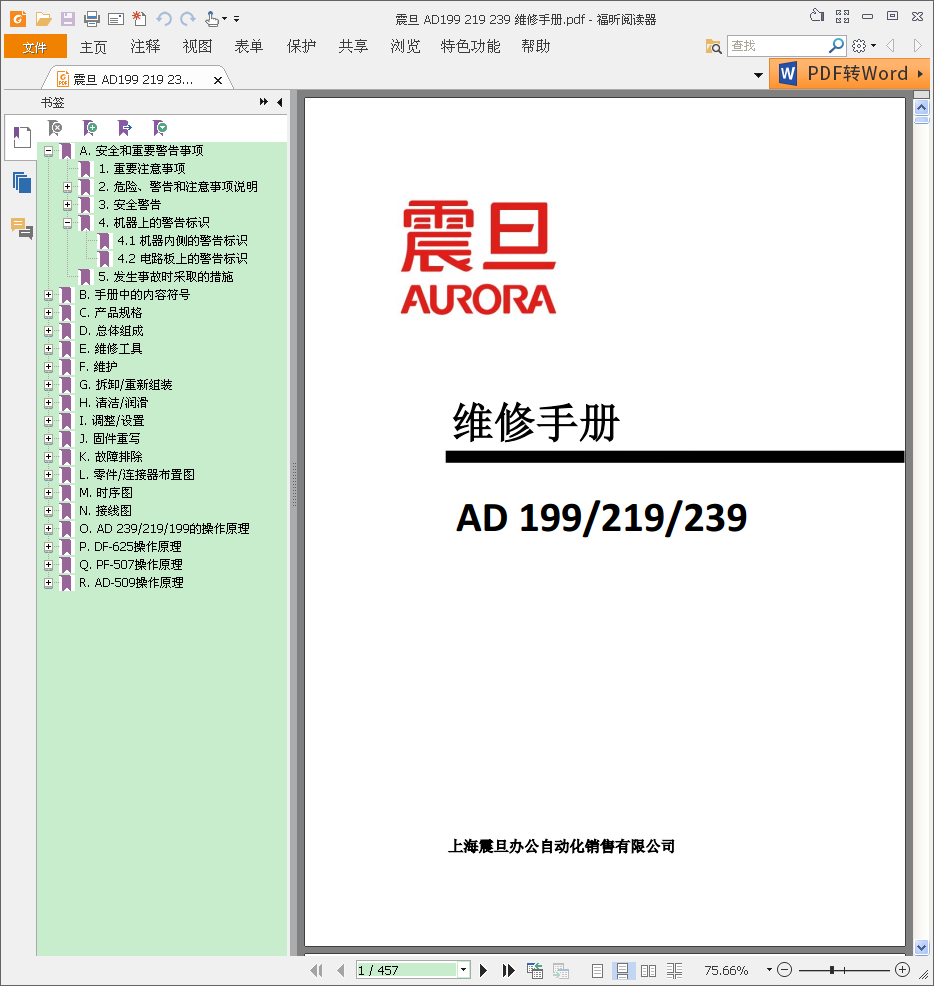This screenshot has height=986, width=934.
Task: Click the Print icon in quick toolbar
Action: coord(92,19)
